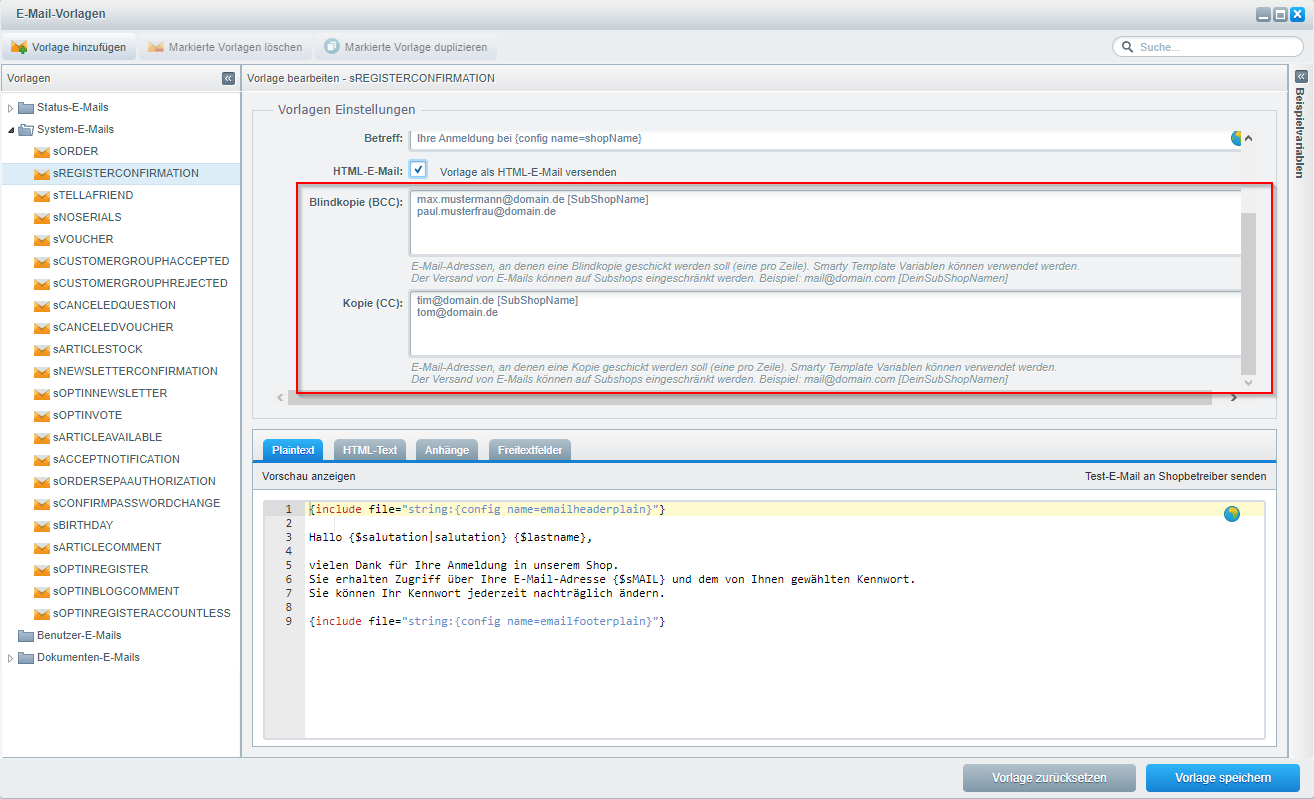Click the settings horizontal scrollbar thumb
Image resolution: width=1314 pixels, height=799 pixels.
(x=749, y=398)
